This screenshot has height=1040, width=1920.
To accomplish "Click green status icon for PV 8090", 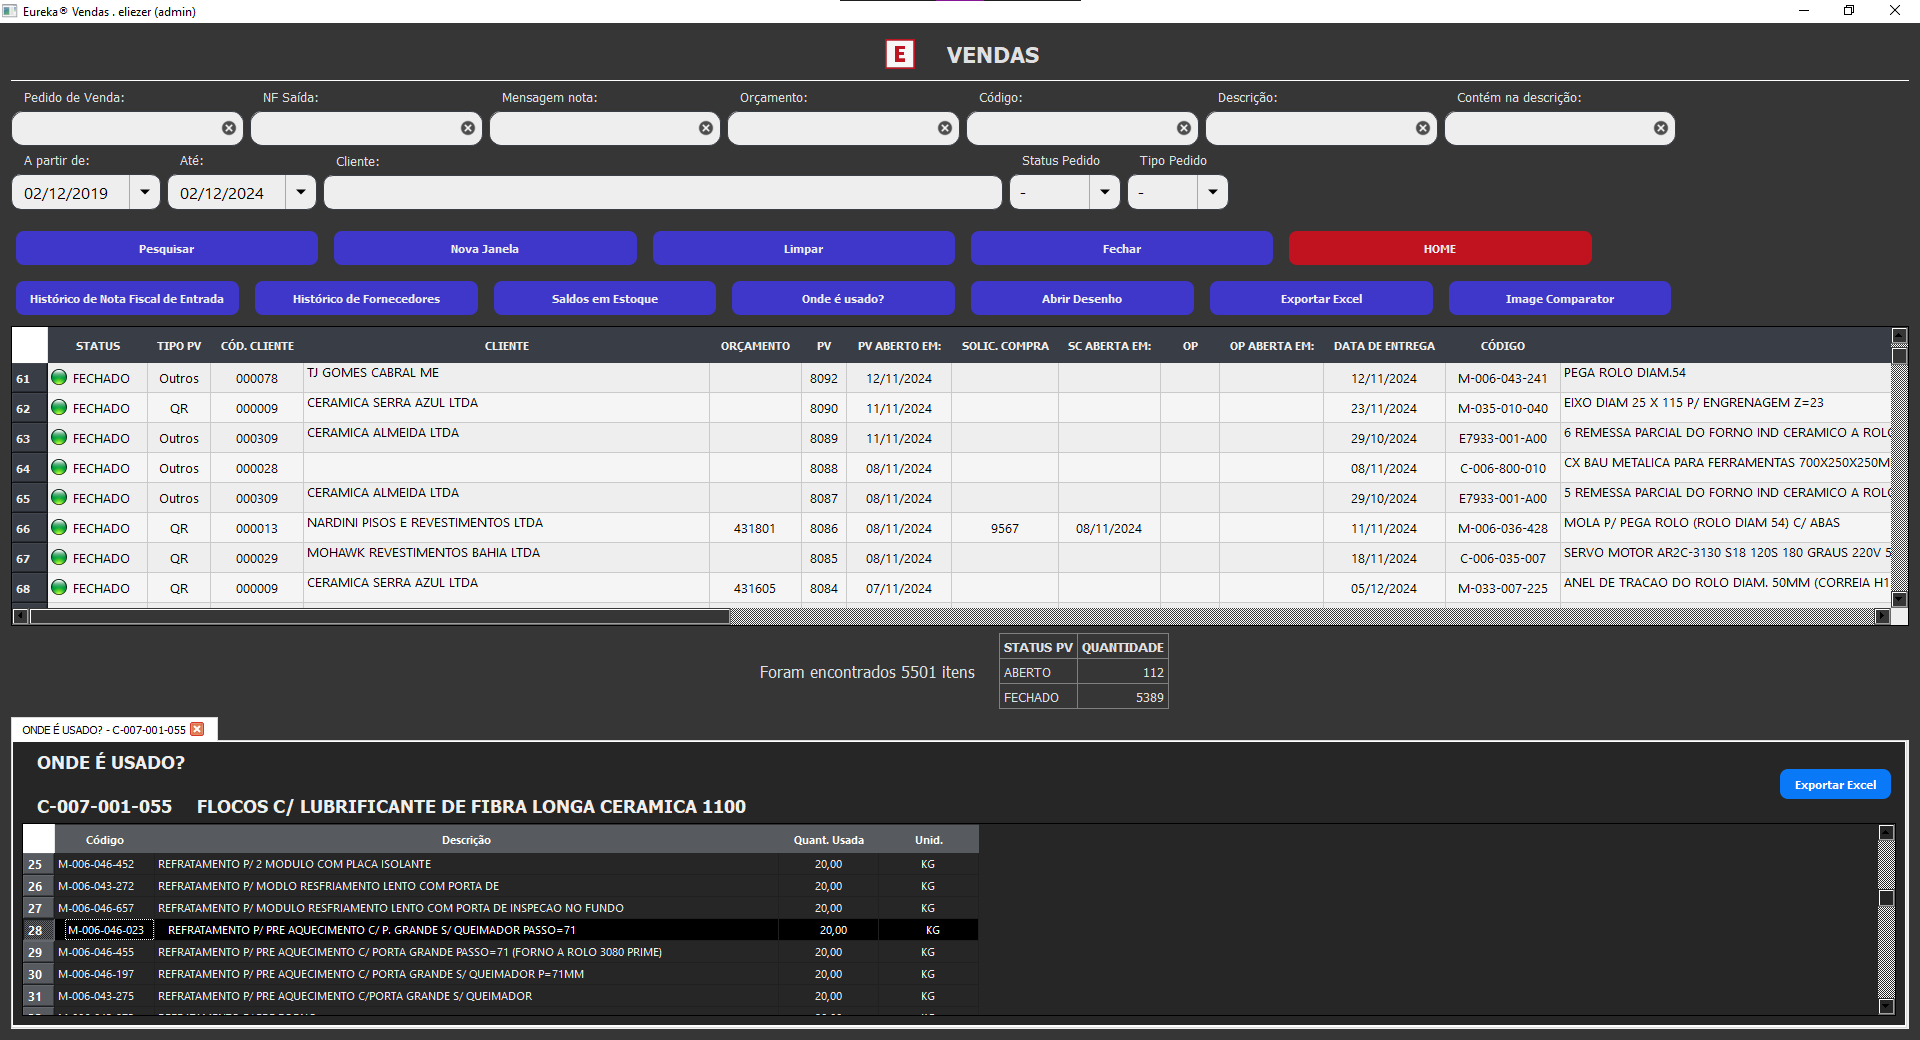I will click(59, 407).
